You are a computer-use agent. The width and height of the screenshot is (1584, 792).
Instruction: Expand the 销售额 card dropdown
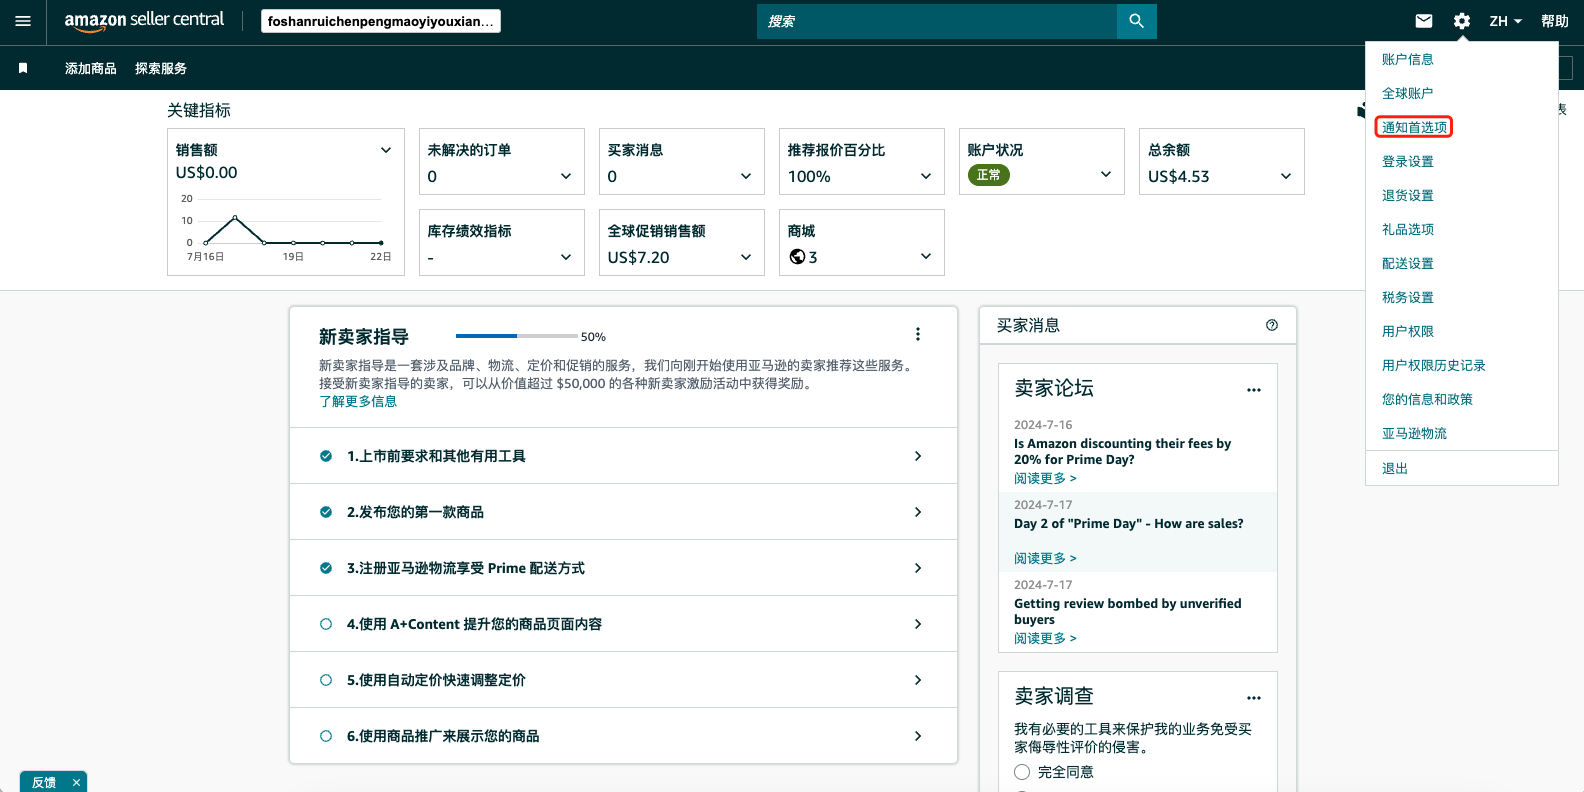386,150
